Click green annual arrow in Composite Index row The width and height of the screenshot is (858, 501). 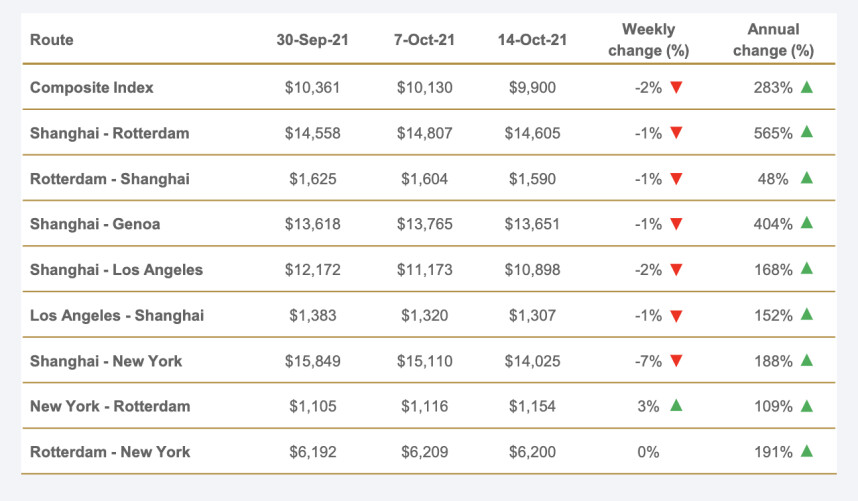point(806,87)
